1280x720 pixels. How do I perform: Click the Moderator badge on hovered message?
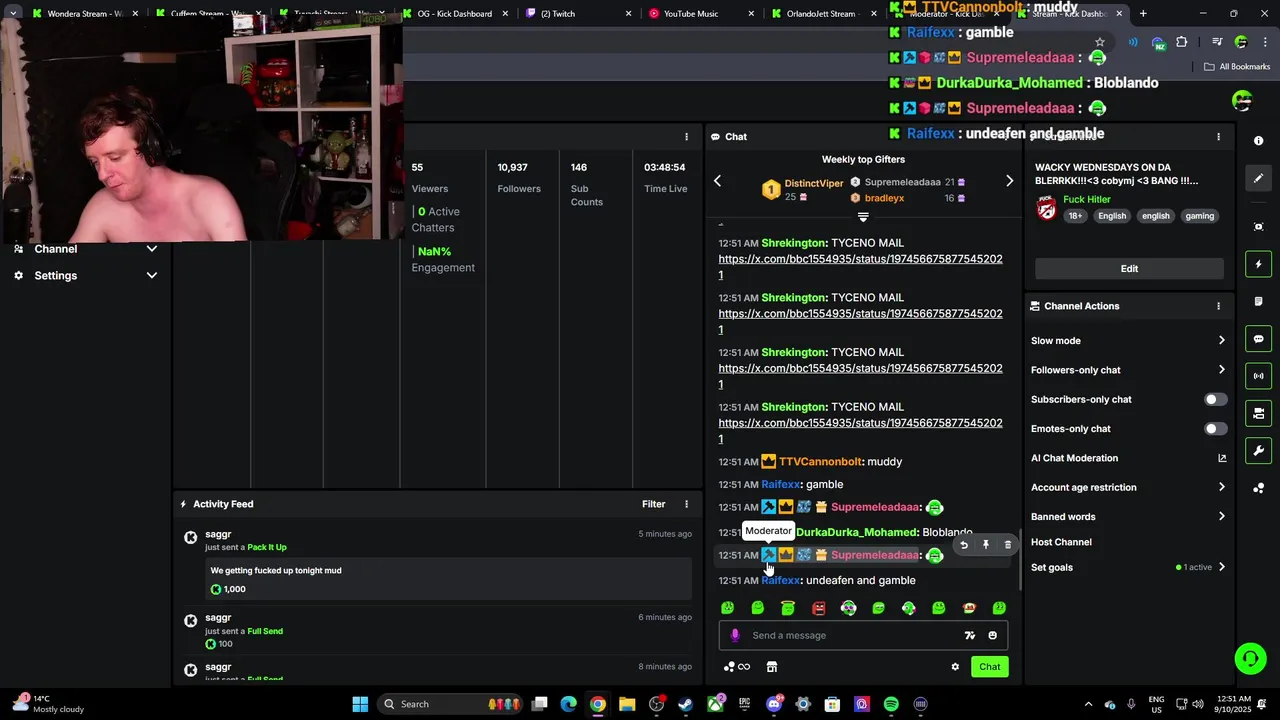769,555
